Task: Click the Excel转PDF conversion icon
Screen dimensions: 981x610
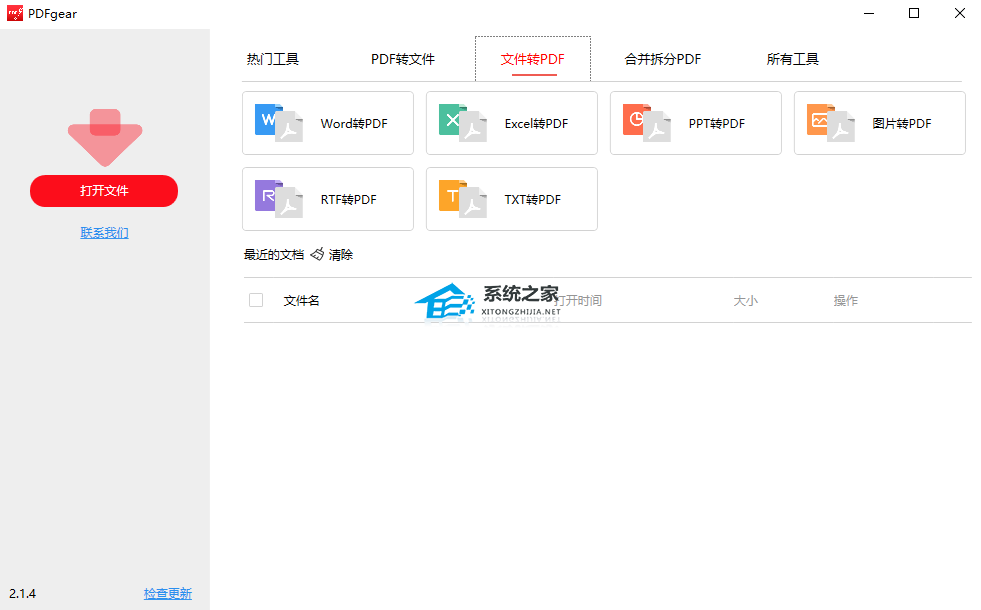Action: coord(462,123)
